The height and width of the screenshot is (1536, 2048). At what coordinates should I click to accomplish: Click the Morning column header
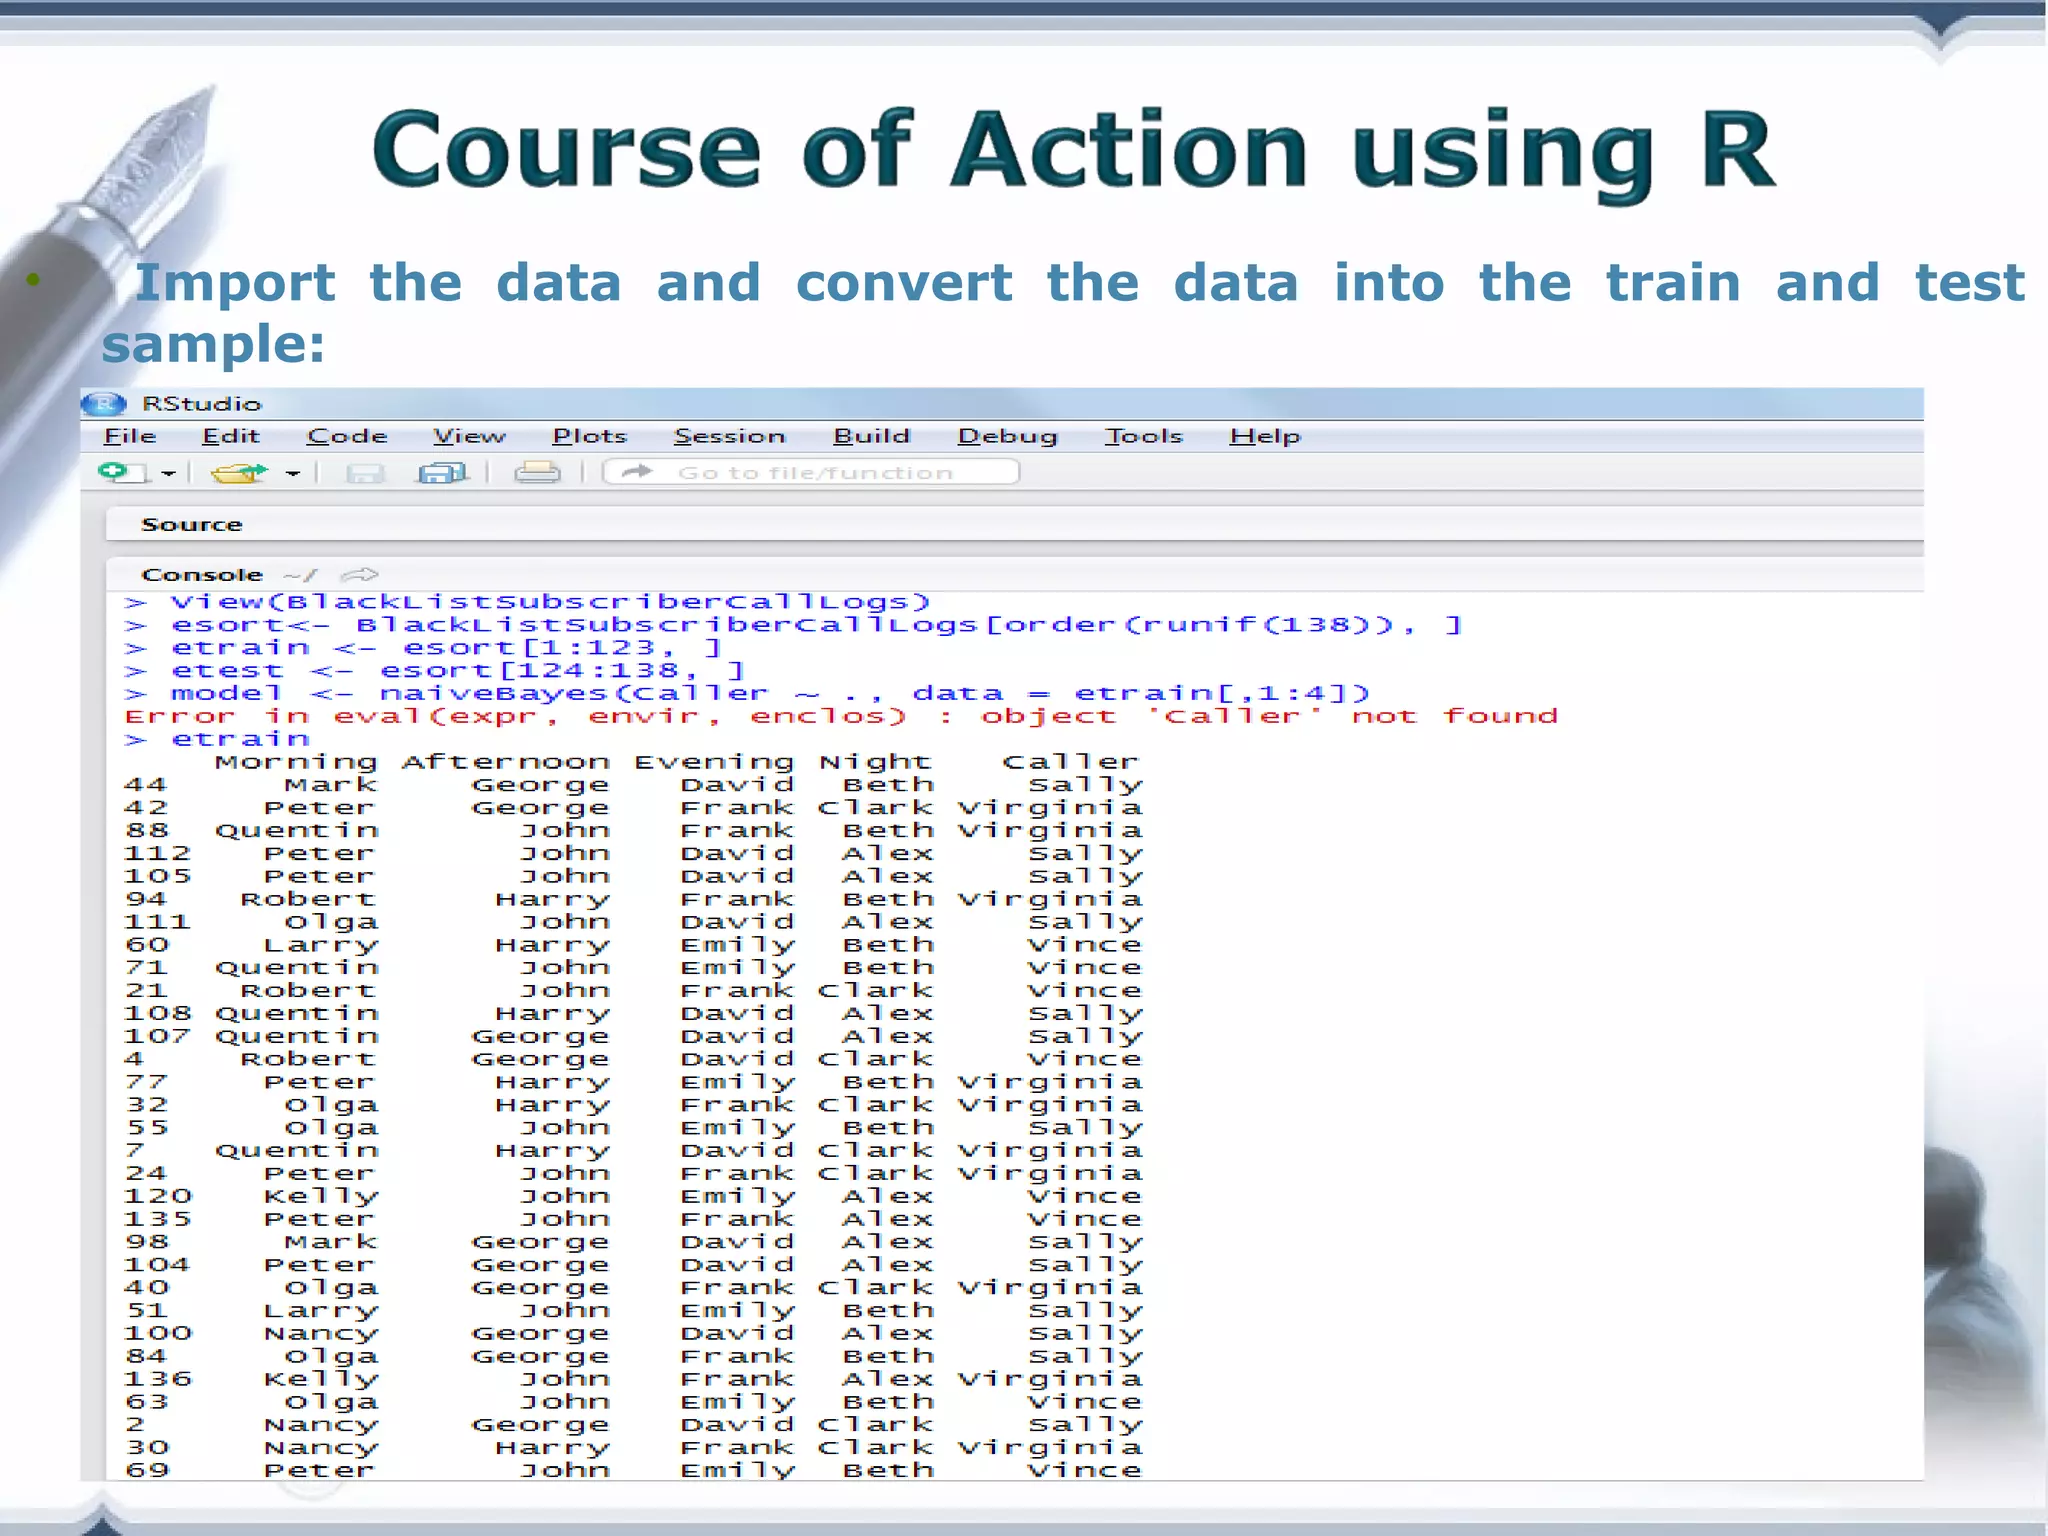coord(297,763)
